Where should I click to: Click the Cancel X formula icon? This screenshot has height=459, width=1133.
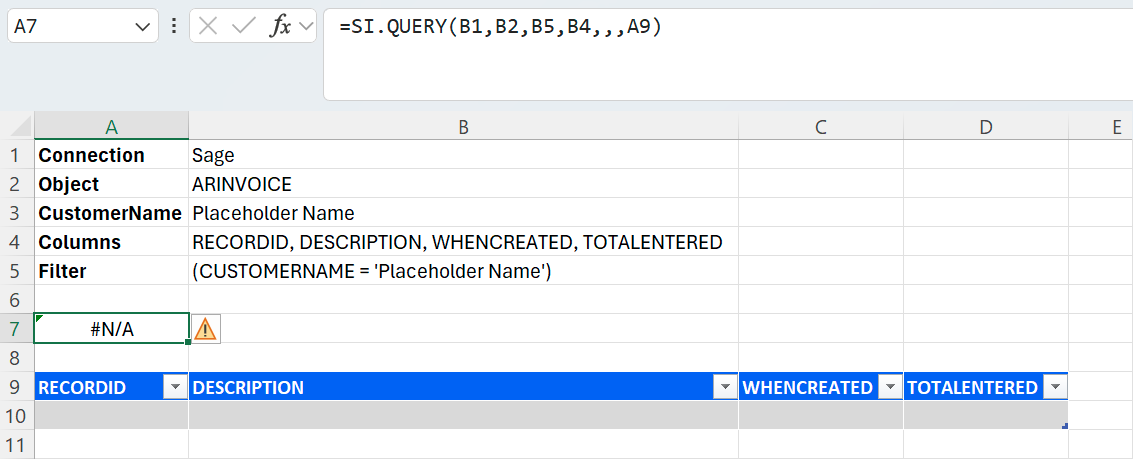[208, 27]
